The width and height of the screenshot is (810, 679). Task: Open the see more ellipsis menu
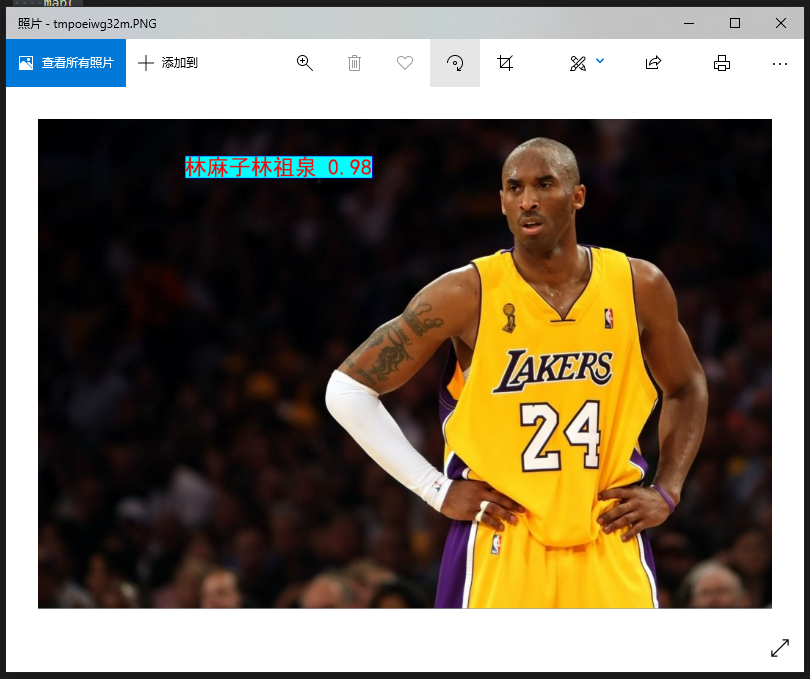pyautogui.click(x=779, y=63)
